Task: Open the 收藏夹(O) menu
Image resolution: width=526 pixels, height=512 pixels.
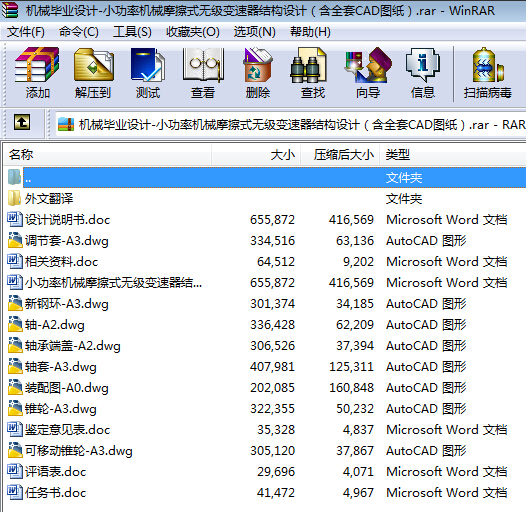Action: pyautogui.click(x=193, y=32)
